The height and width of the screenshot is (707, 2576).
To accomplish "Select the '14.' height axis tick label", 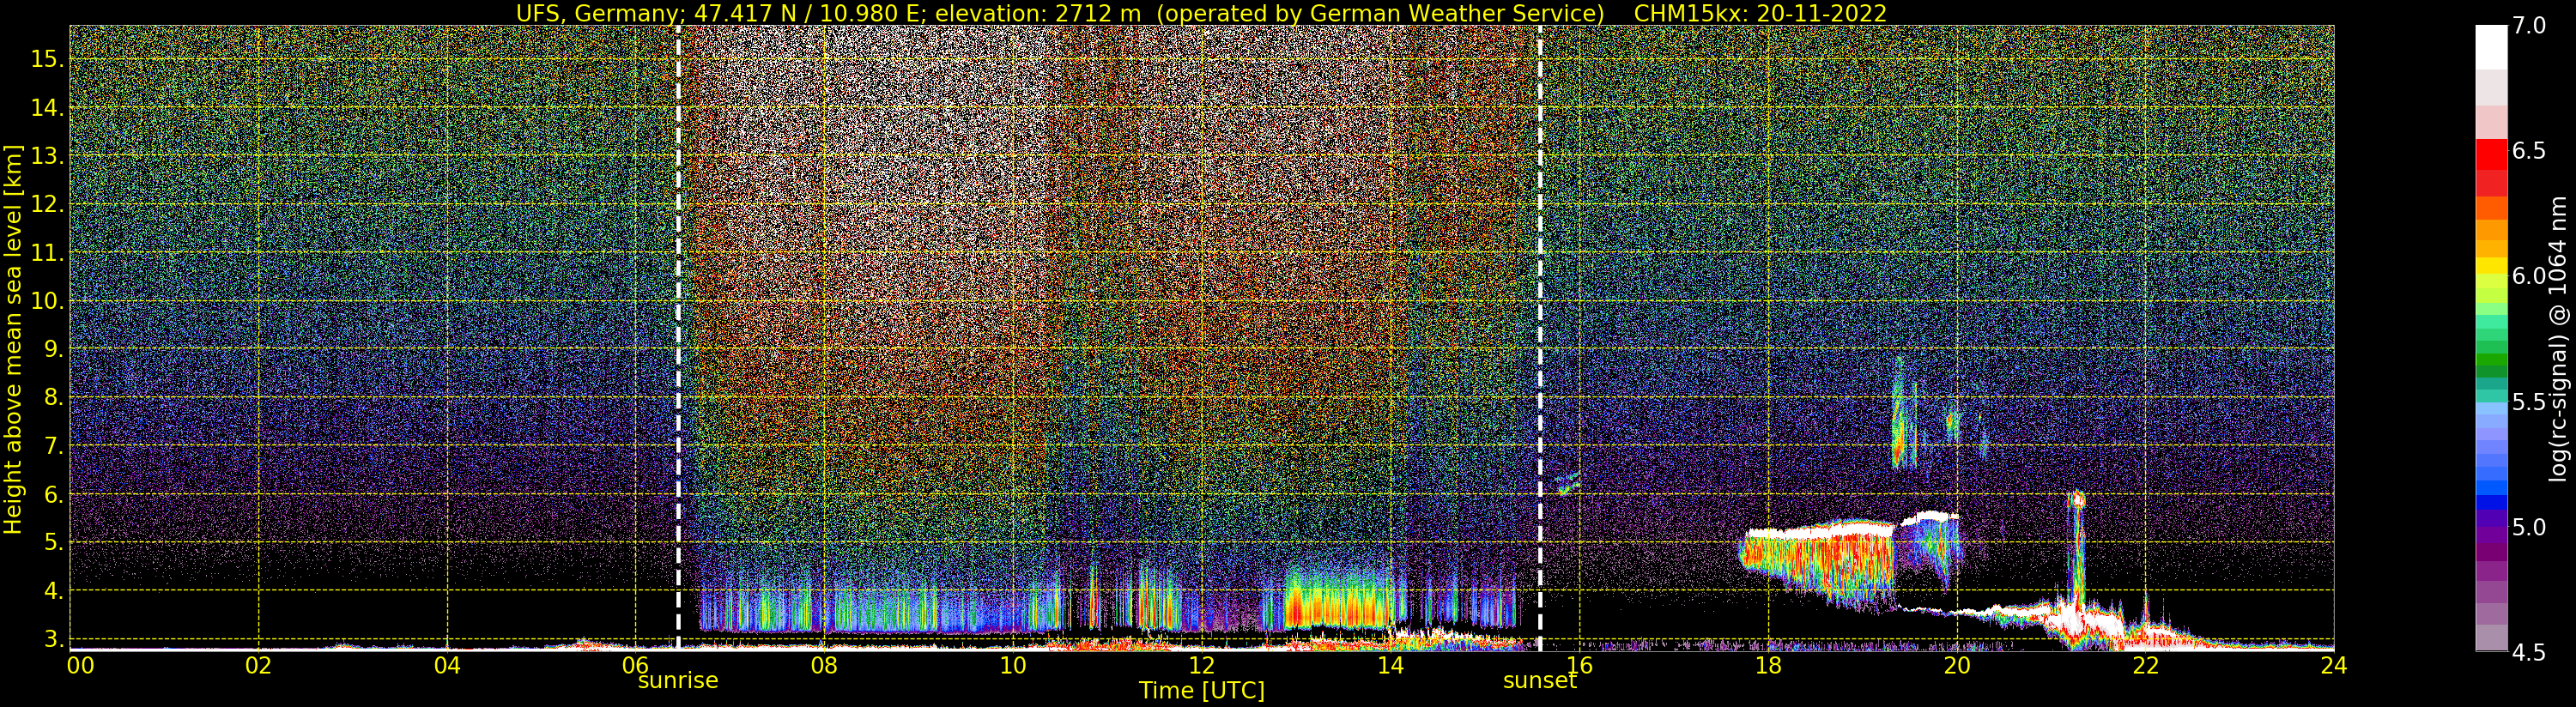I will click(x=46, y=108).
